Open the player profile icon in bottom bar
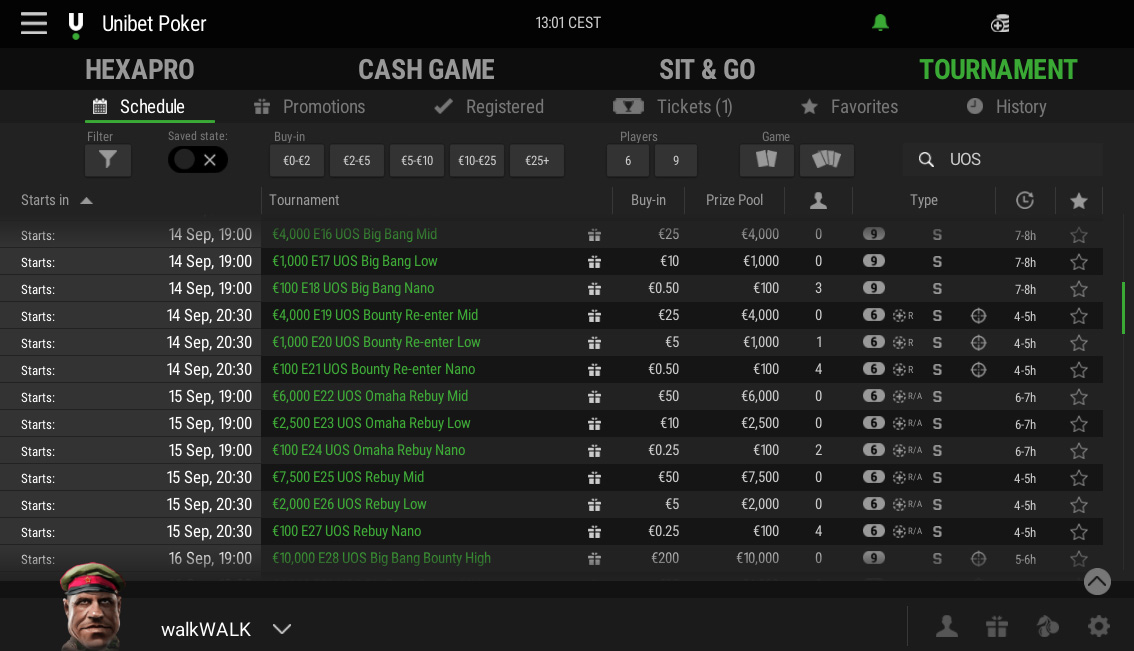This screenshot has width=1134, height=651. click(x=947, y=626)
